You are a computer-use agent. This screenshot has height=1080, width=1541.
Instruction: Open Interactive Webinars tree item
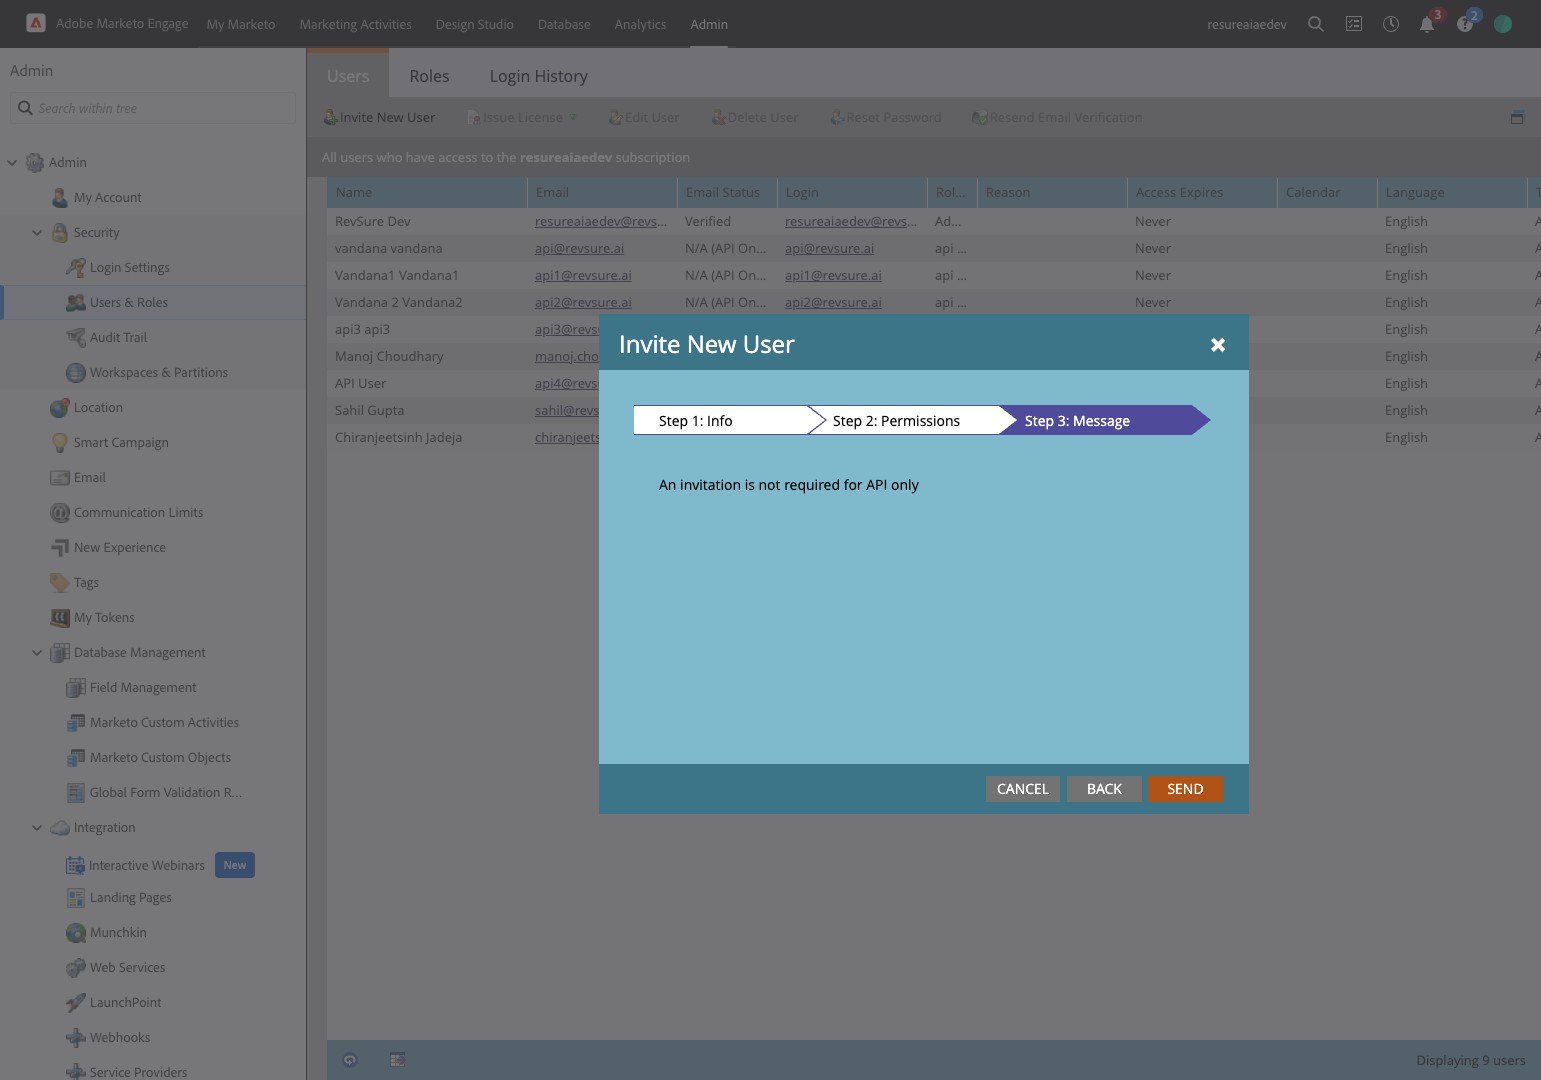[146, 865]
